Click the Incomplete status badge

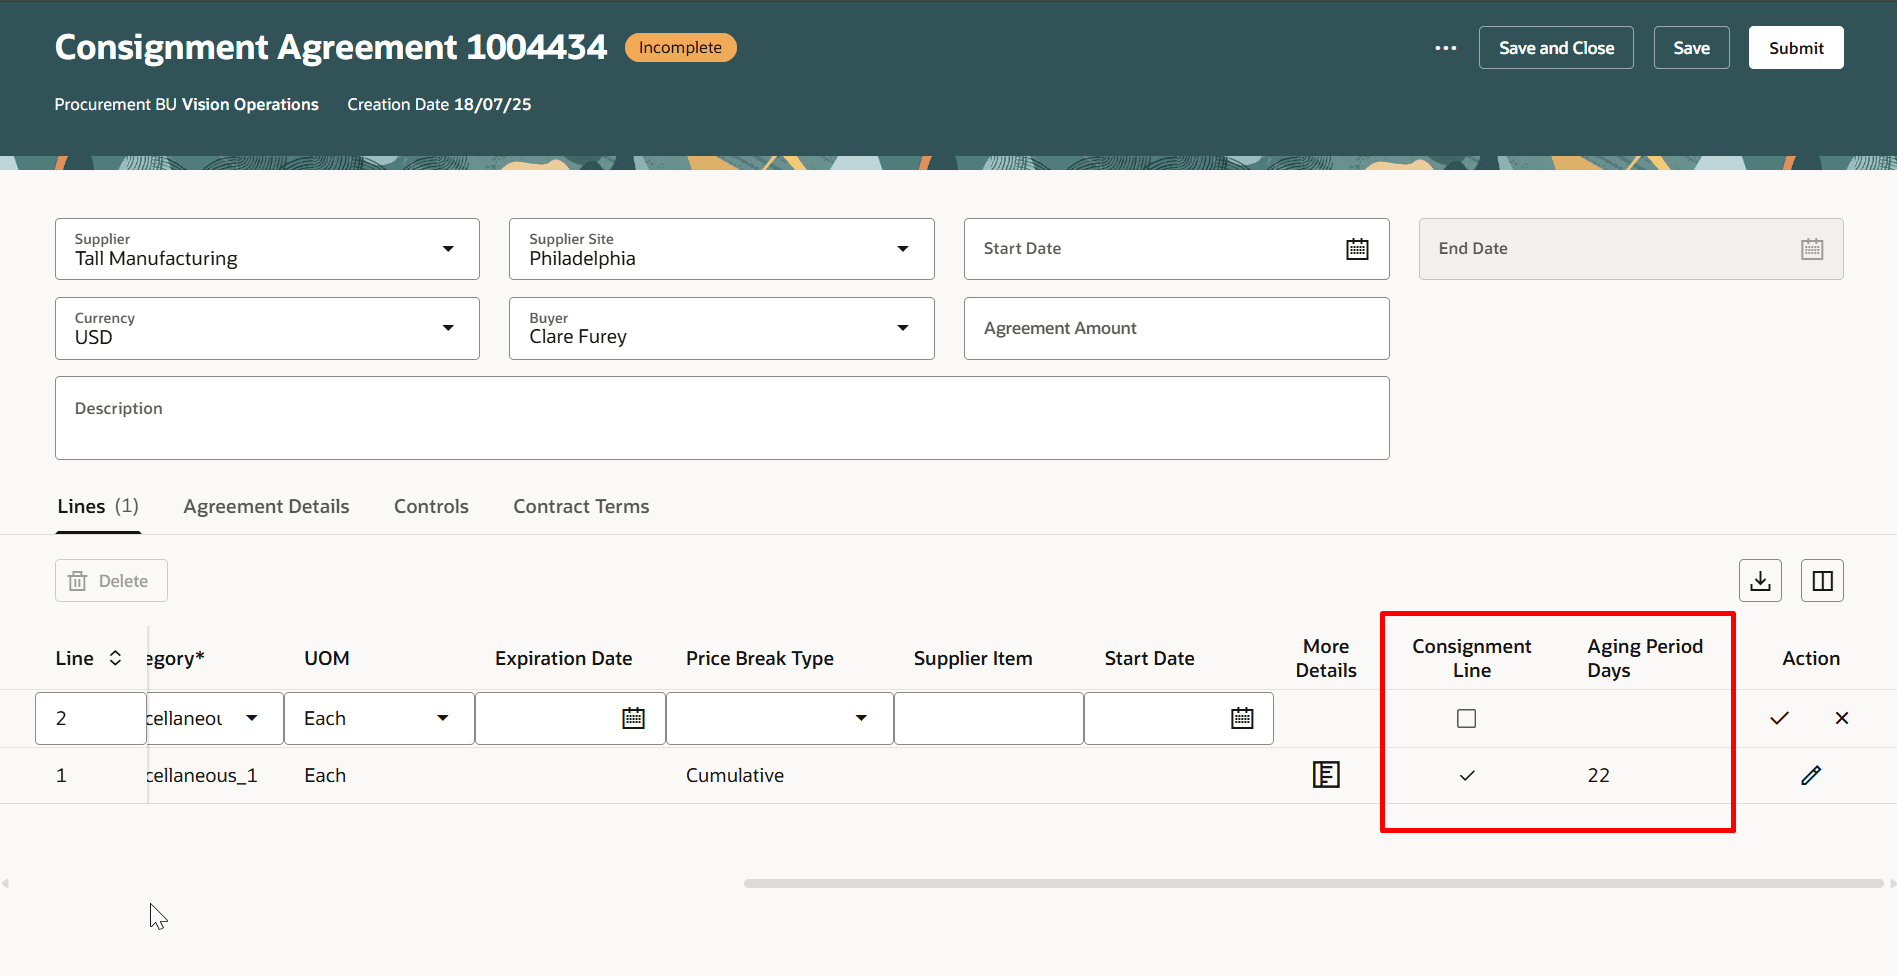tap(680, 48)
